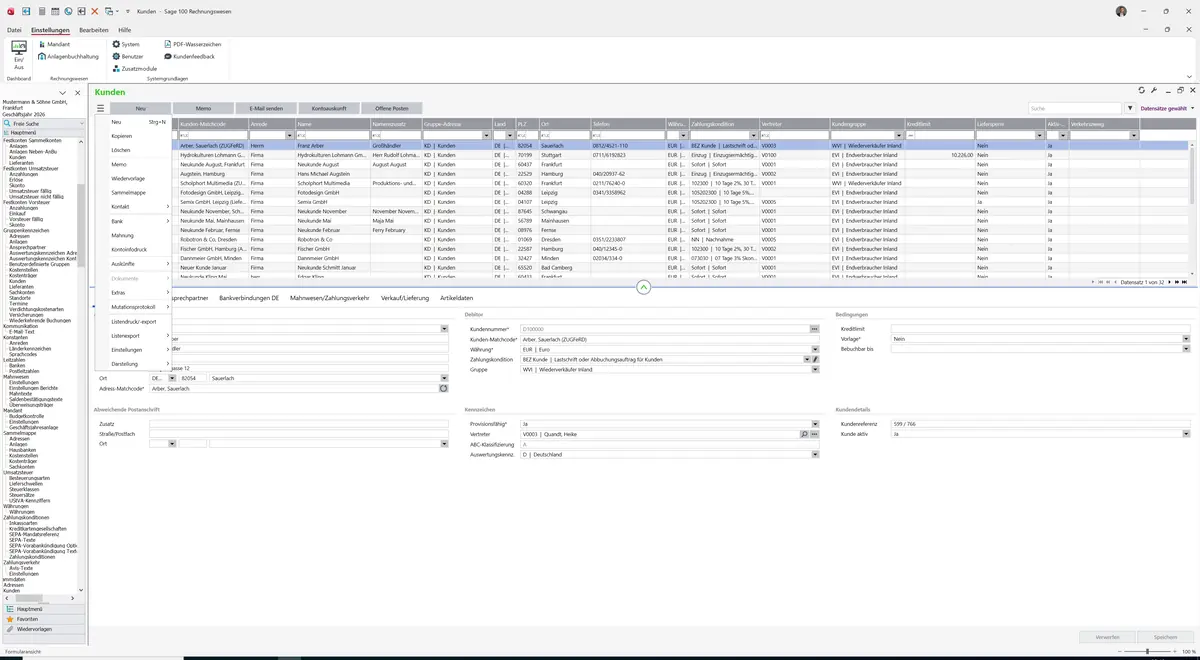
Task: Open the wrench tools icon
Action: [1154, 90]
